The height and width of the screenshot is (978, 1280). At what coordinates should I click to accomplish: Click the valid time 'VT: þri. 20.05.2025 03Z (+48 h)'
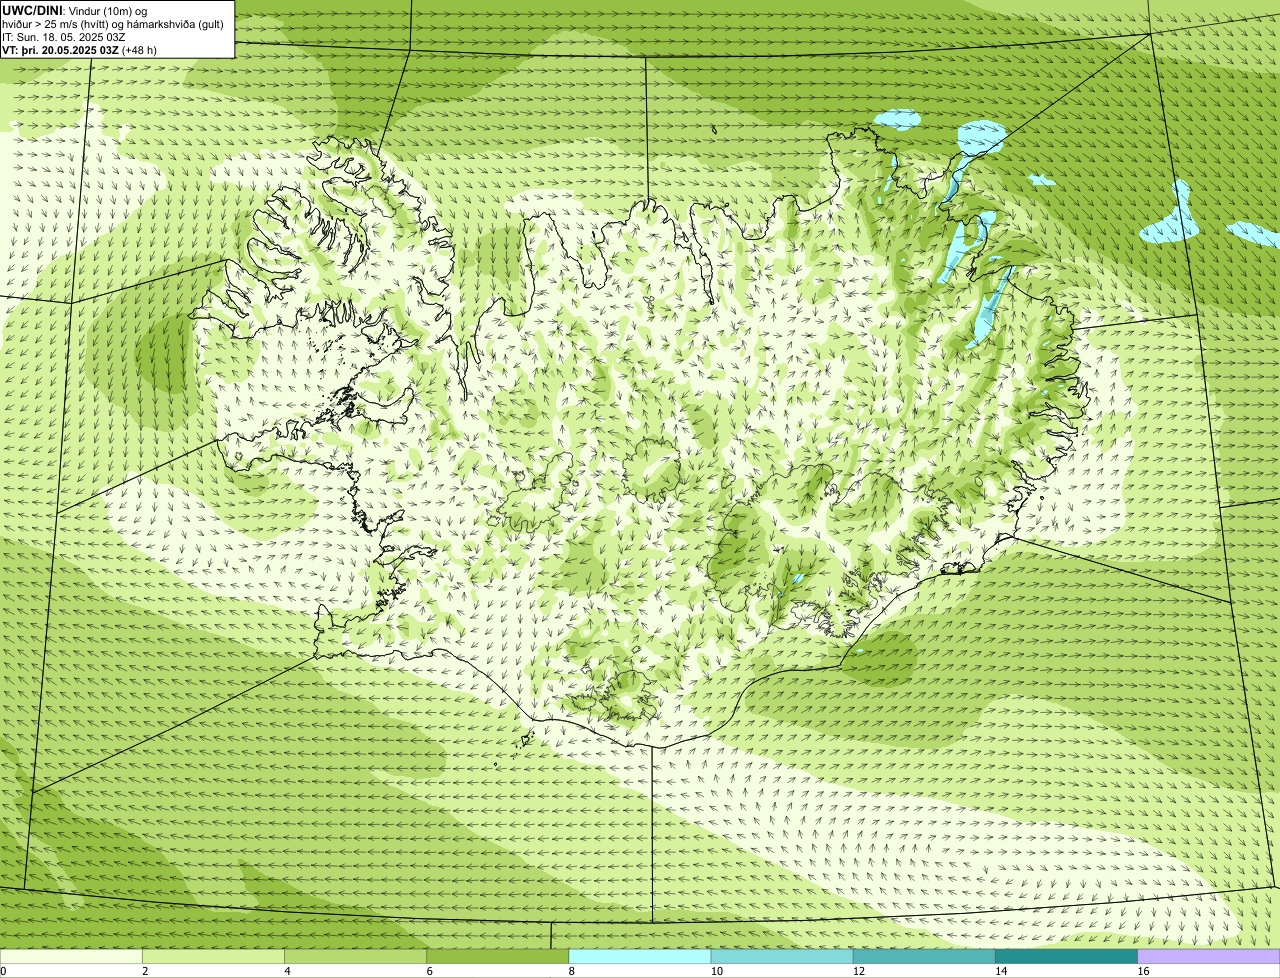(79, 50)
